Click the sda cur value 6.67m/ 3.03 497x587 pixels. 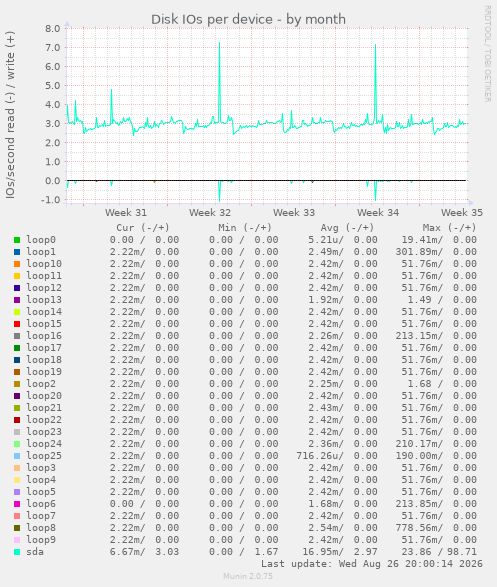click(x=144, y=552)
